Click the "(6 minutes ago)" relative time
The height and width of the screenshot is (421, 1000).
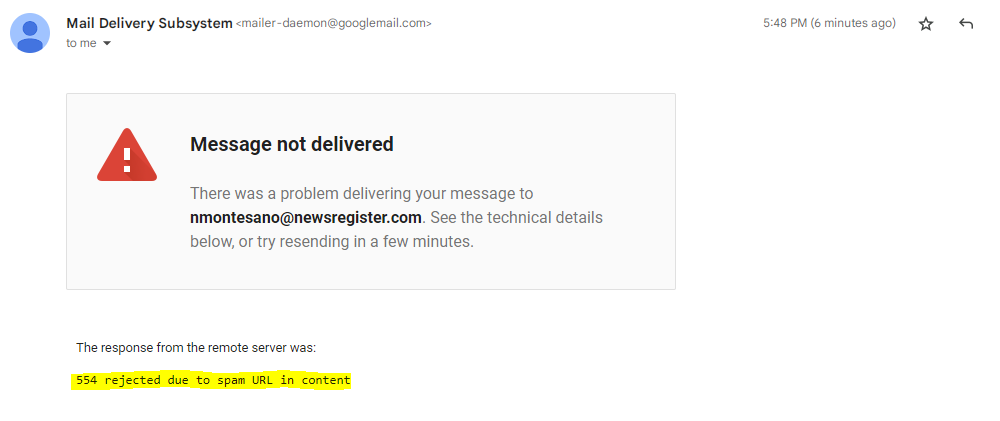click(x=853, y=24)
